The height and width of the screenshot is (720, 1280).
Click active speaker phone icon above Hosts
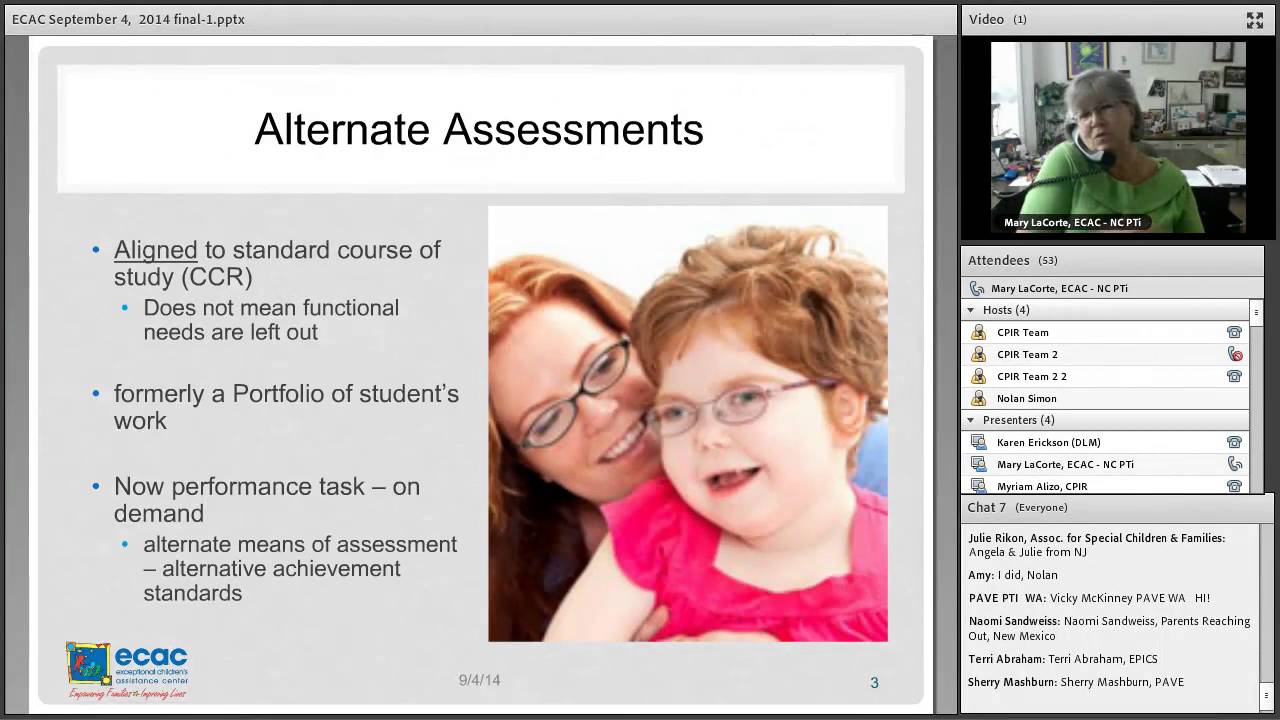[977, 288]
